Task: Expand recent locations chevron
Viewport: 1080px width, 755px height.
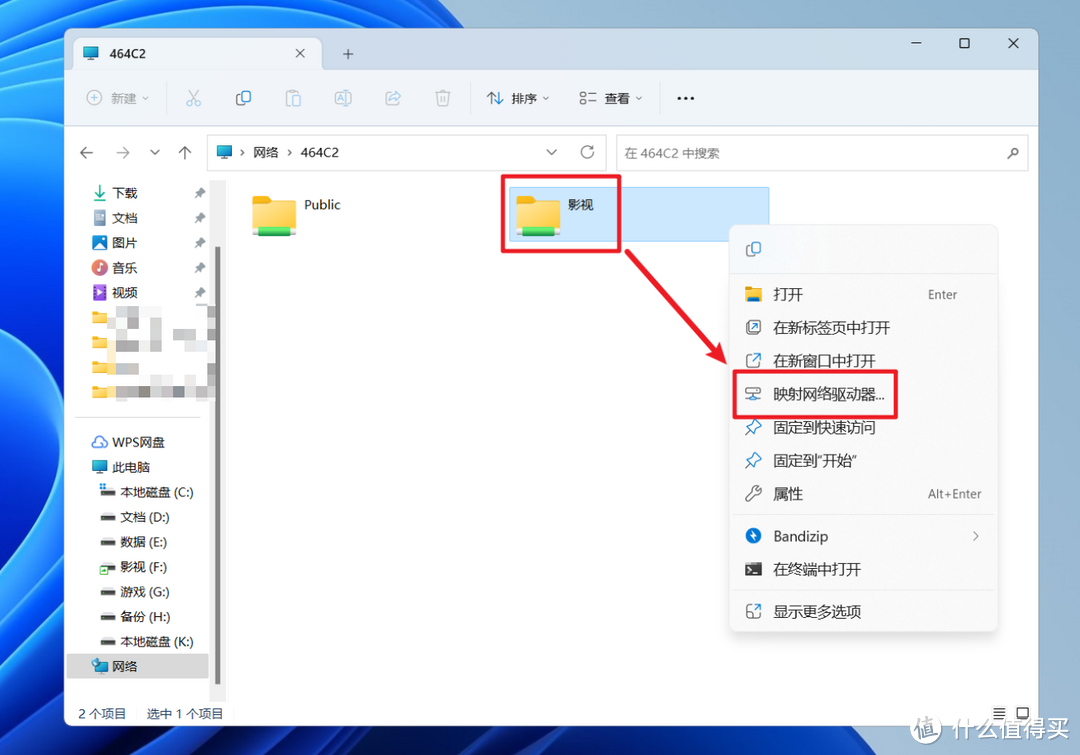Action: (154, 153)
